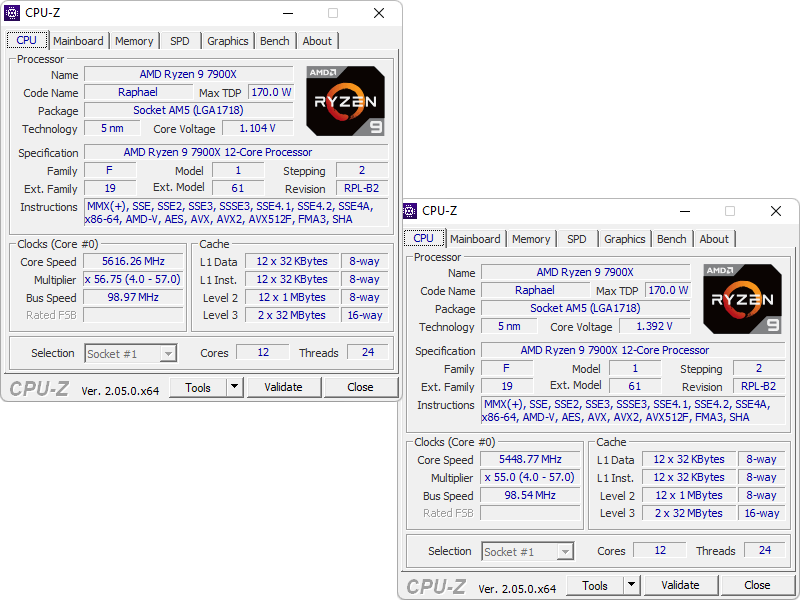Minimize the left CPU-Z window
This screenshot has height=600, width=800.
(288, 13)
